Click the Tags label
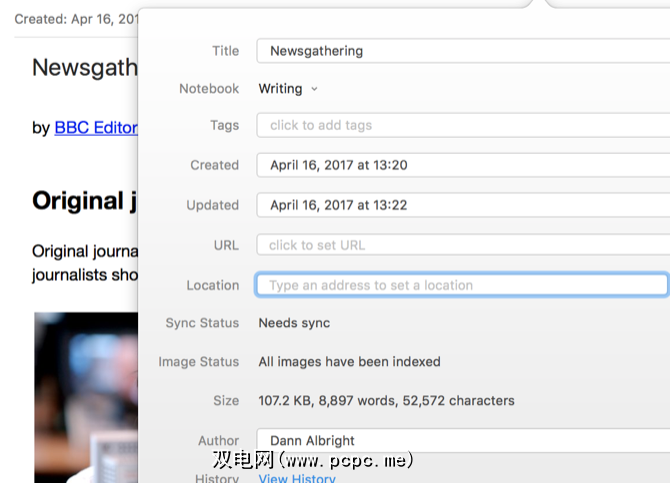This screenshot has height=483, width=670. click(x=224, y=126)
